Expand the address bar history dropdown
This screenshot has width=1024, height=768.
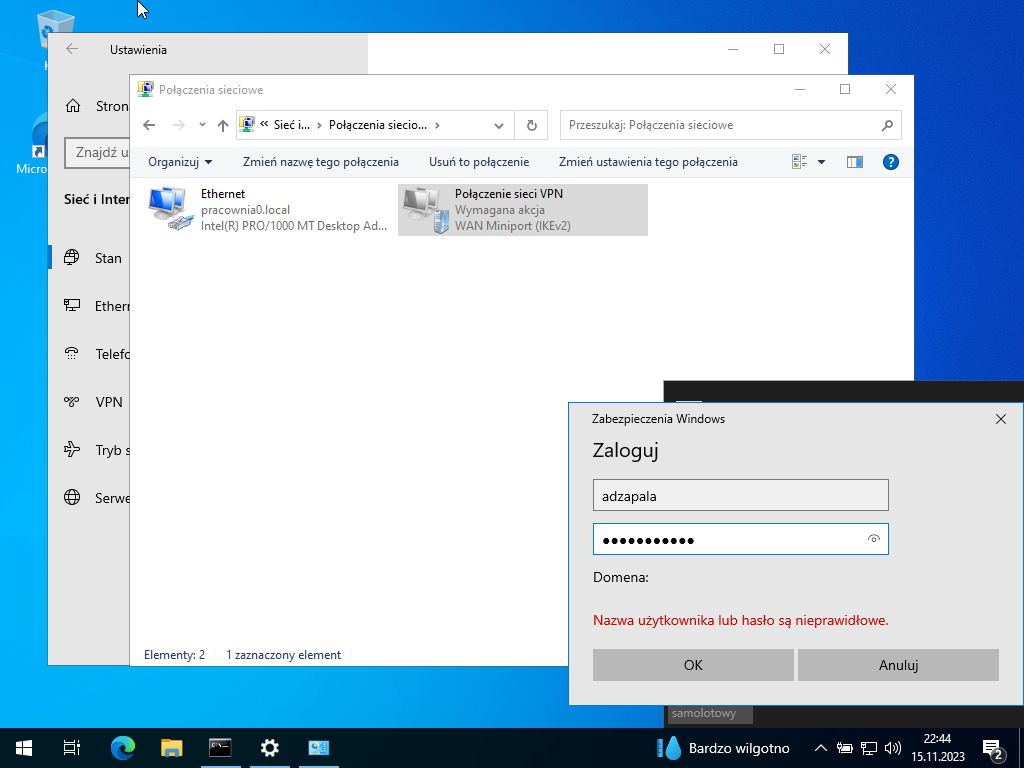499,125
